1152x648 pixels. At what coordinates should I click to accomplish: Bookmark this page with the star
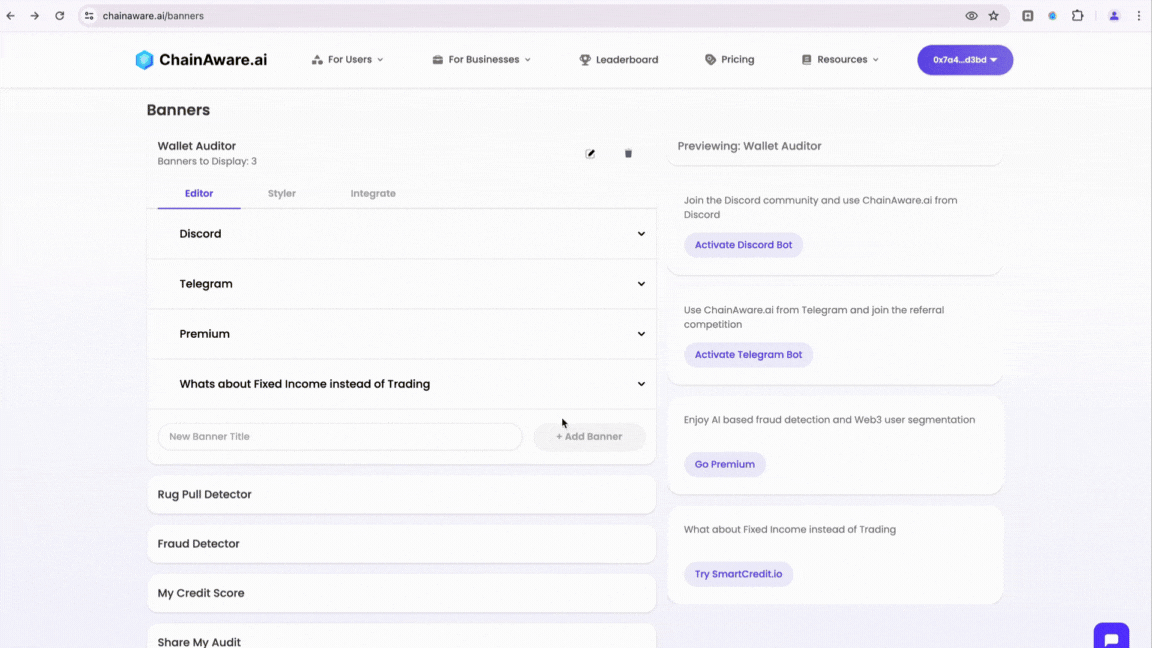pyautogui.click(x=993, y=15)
